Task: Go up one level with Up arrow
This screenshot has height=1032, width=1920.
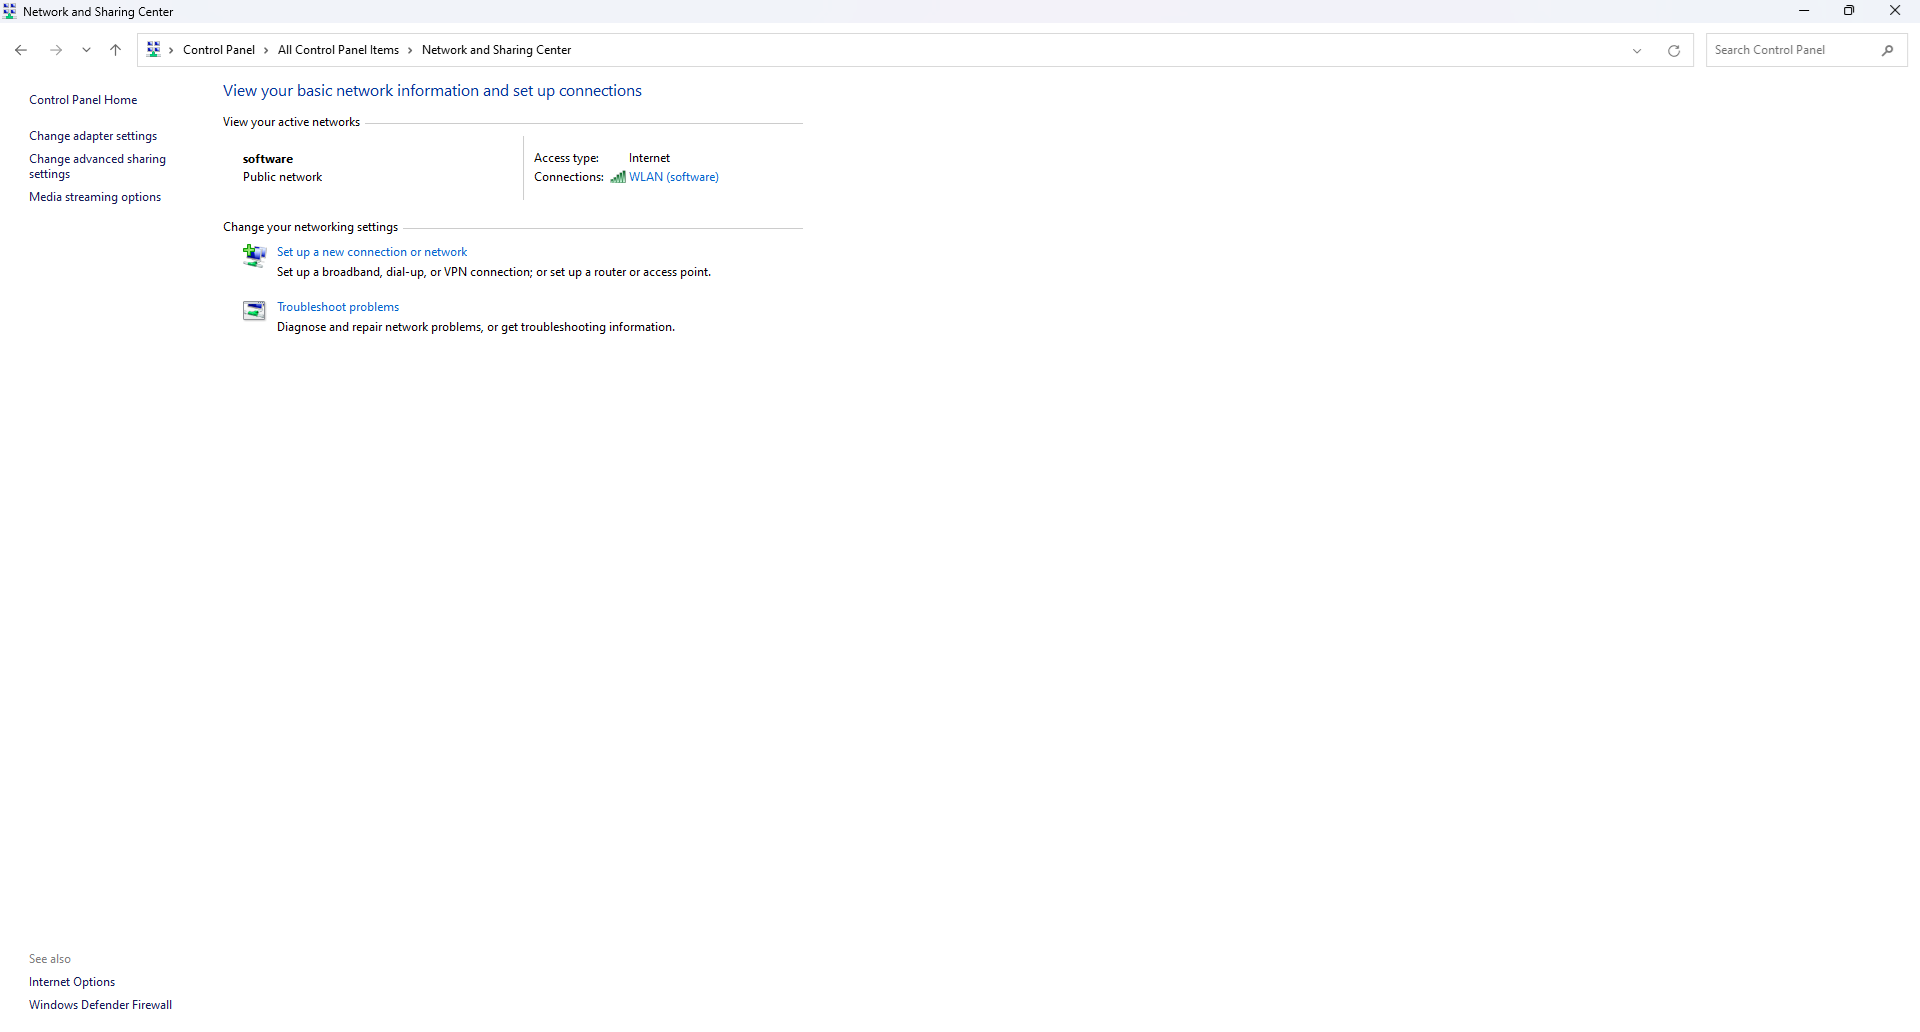Action: click(x=116, y=50)
